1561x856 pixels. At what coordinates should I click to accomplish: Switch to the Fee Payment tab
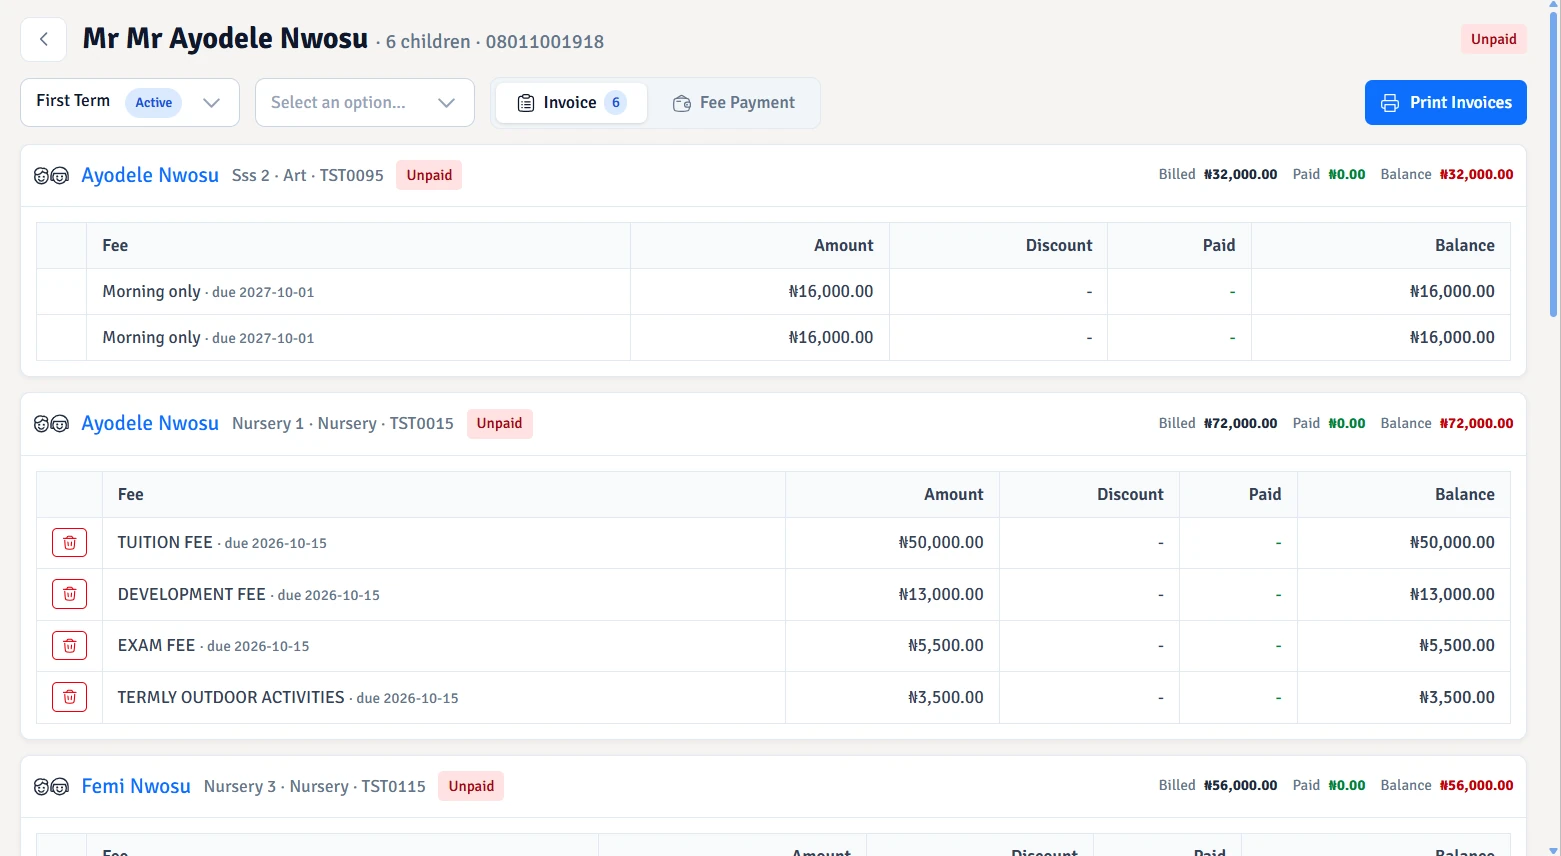(x=734, y=103)
